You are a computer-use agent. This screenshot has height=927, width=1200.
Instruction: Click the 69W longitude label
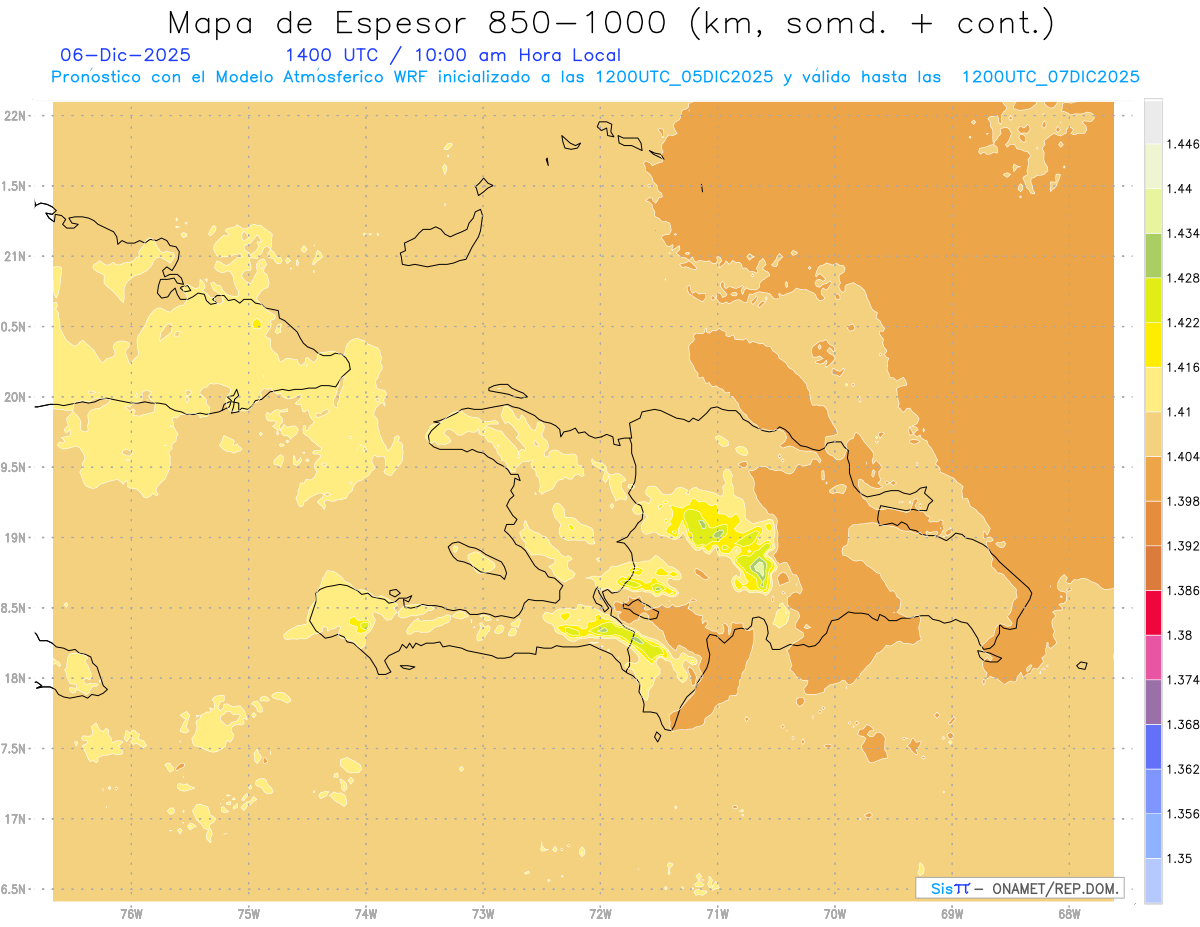tap(952, 913)
